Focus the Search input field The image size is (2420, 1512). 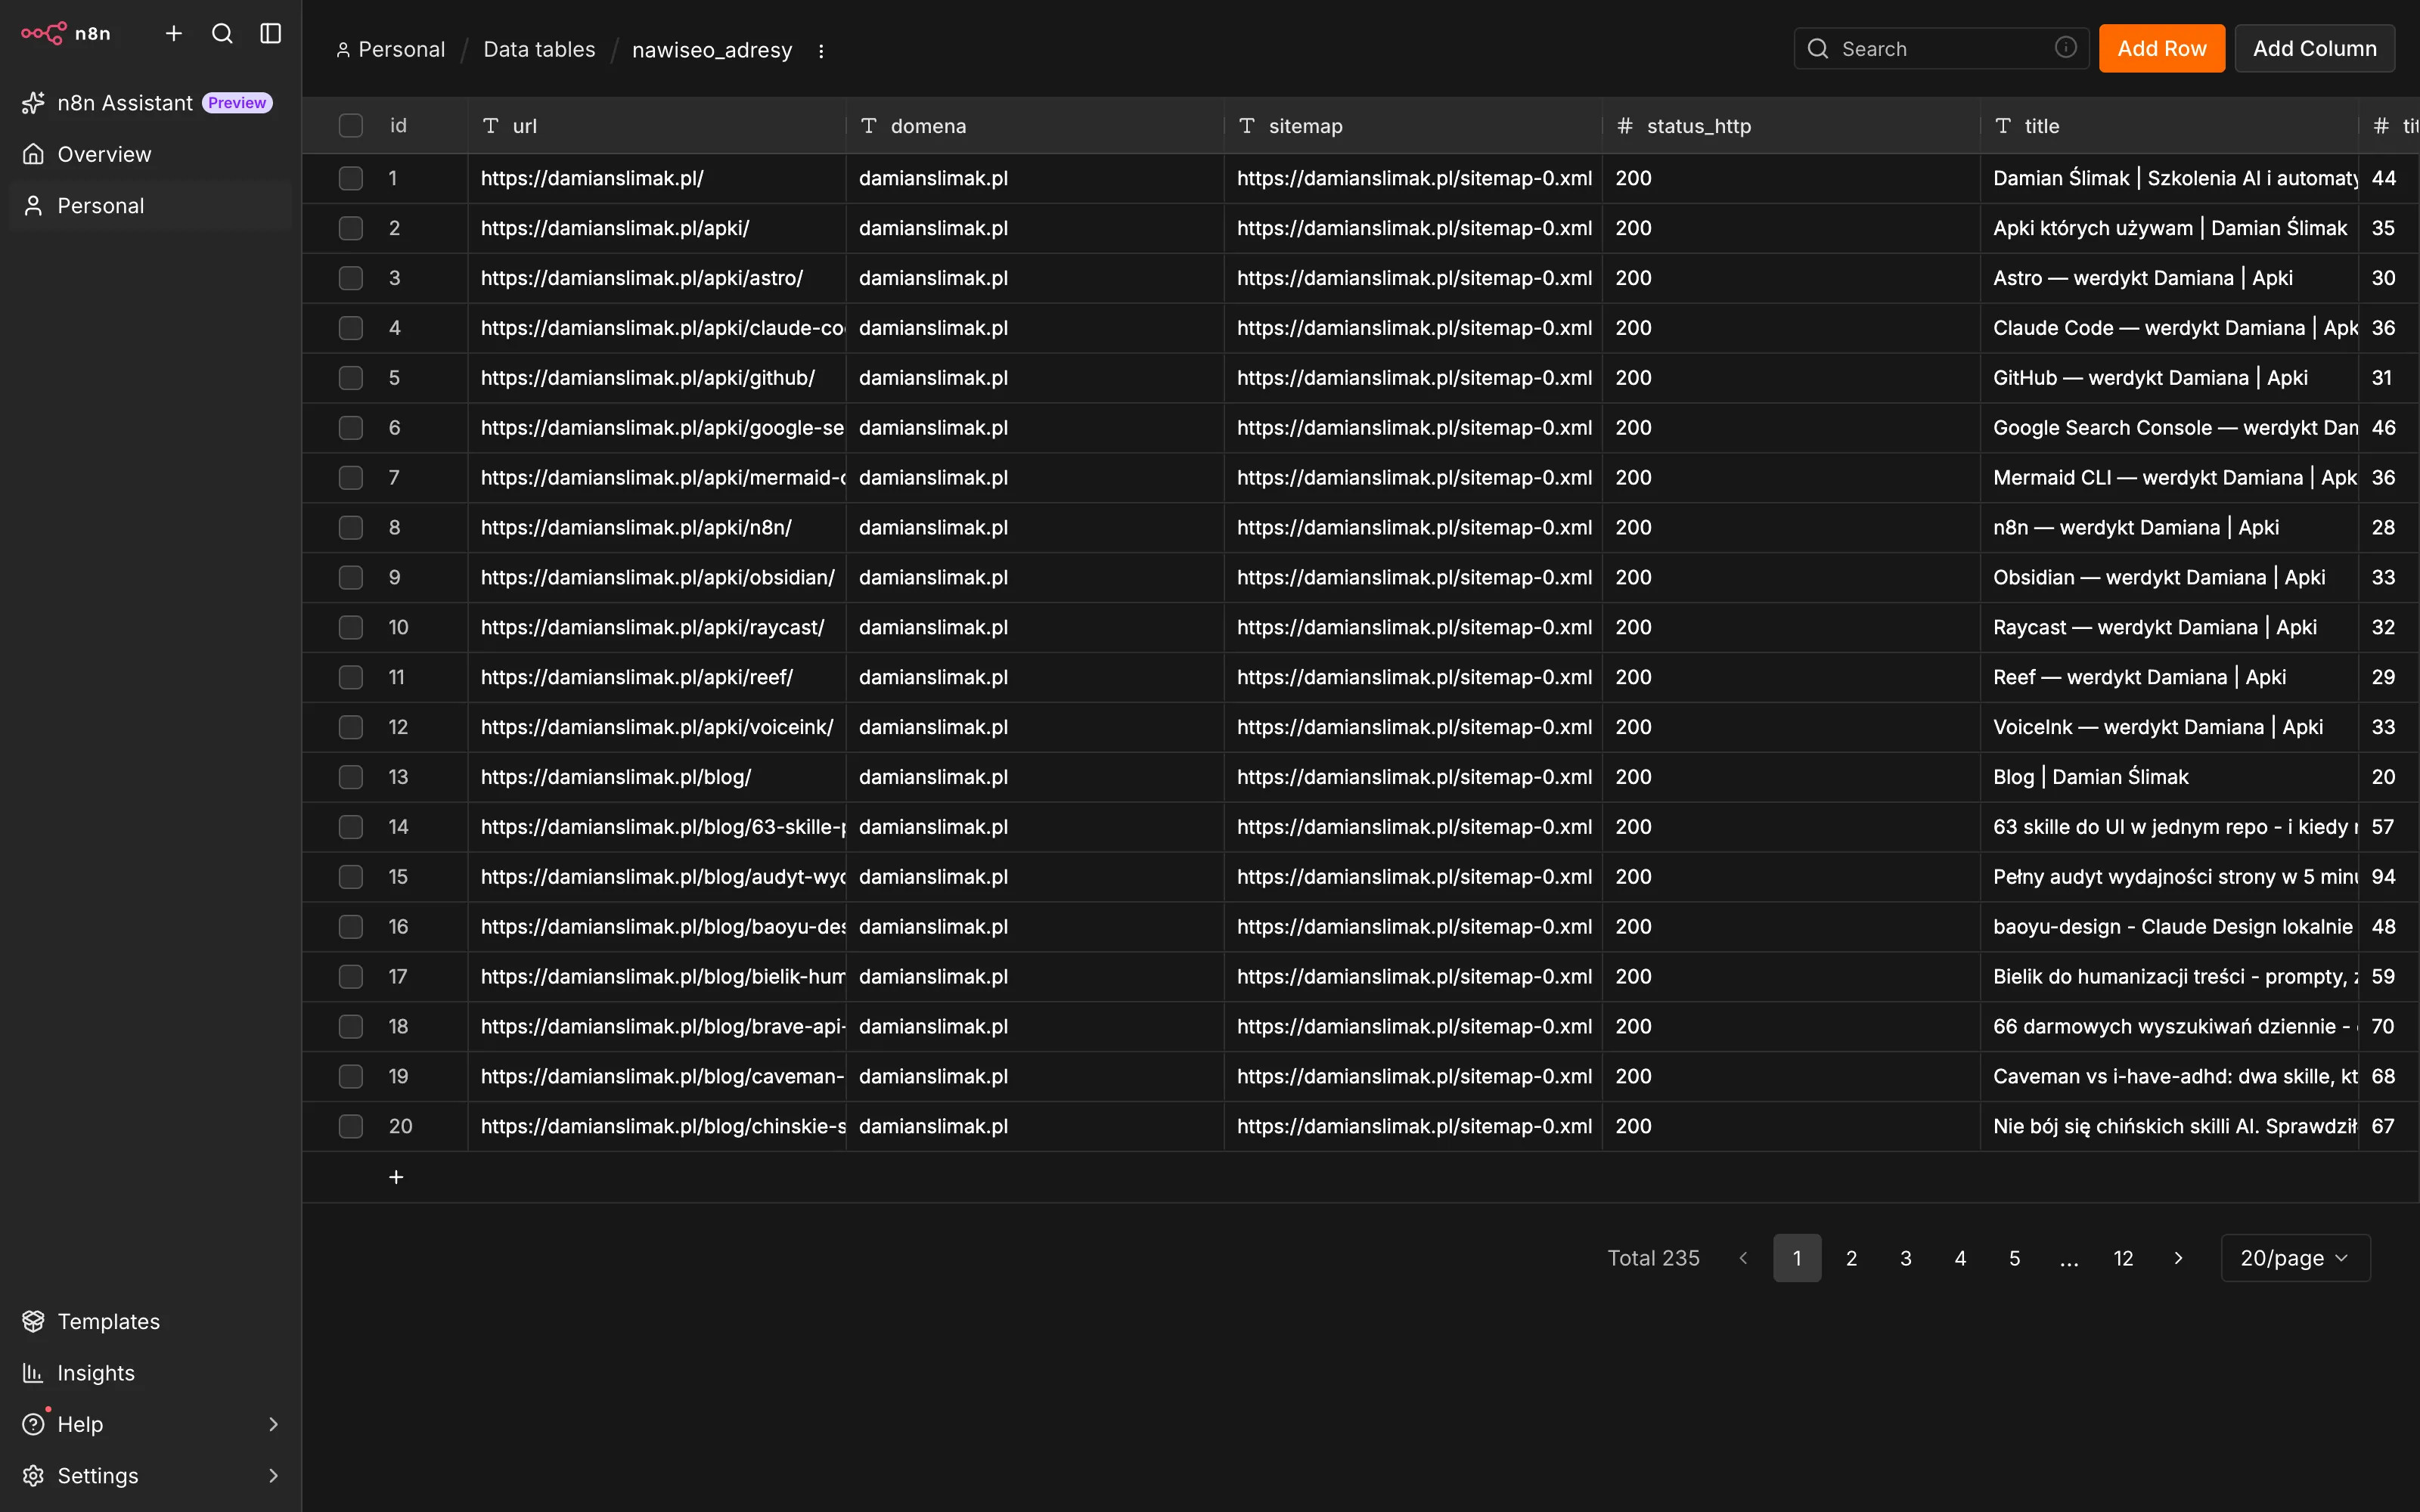1943,48
